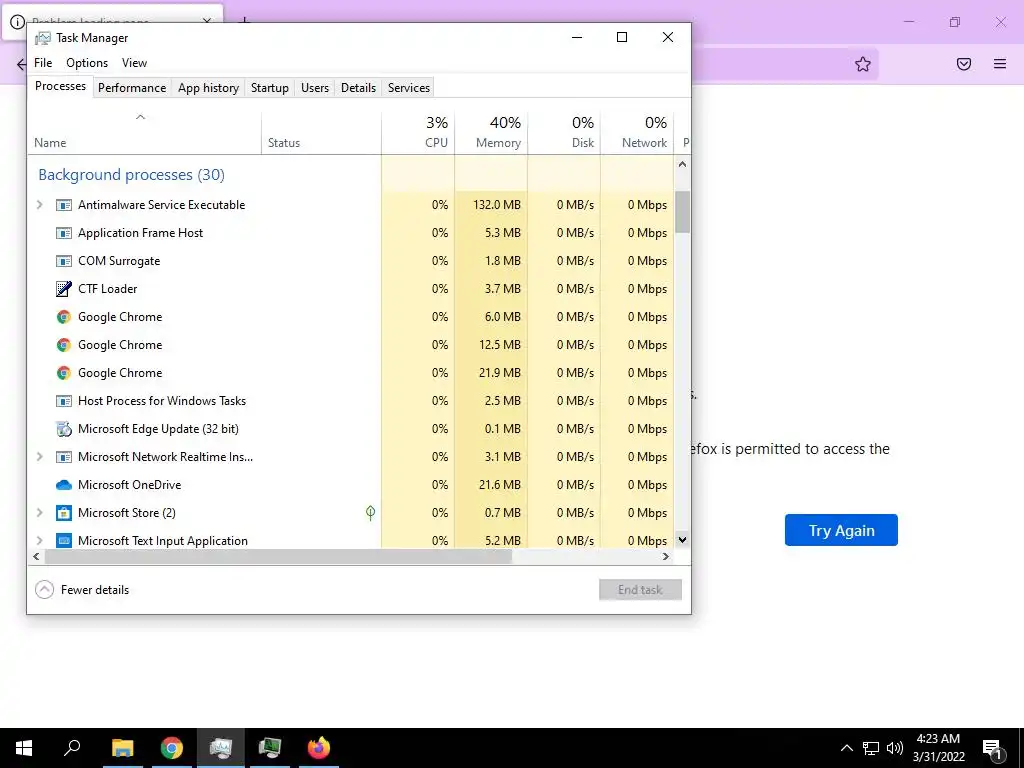Sort by the Status column header
The width and height of the screenshot is (1024, 768).
[x=321, y=133]
